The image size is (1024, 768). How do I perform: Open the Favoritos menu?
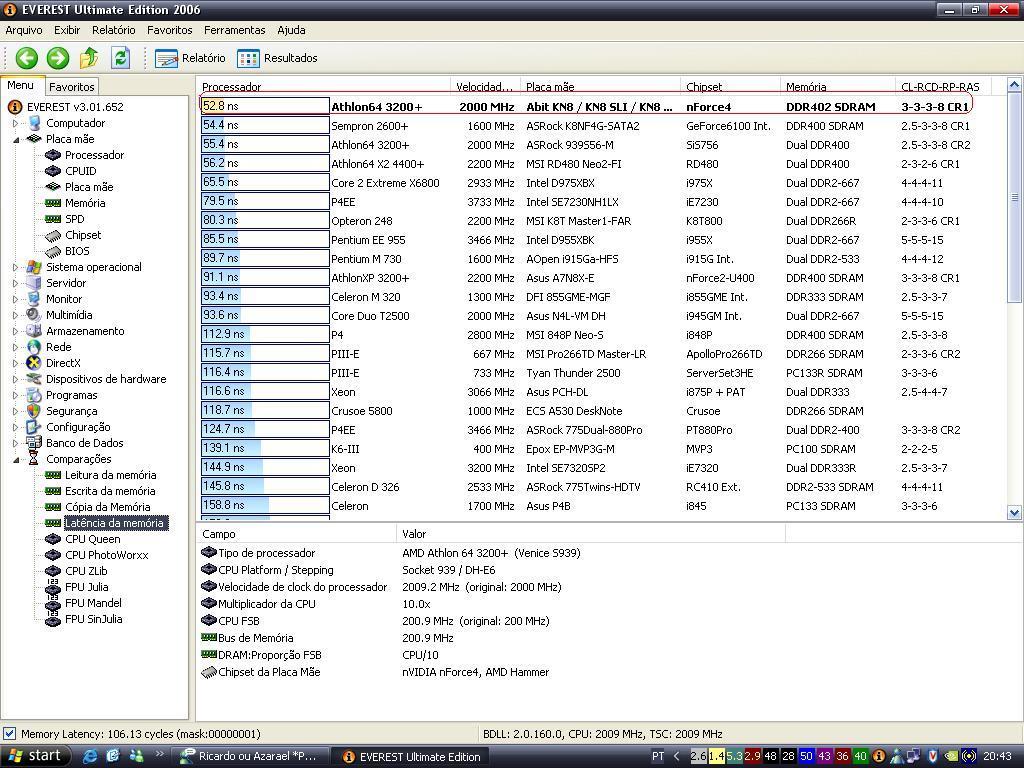coord(170,30)
